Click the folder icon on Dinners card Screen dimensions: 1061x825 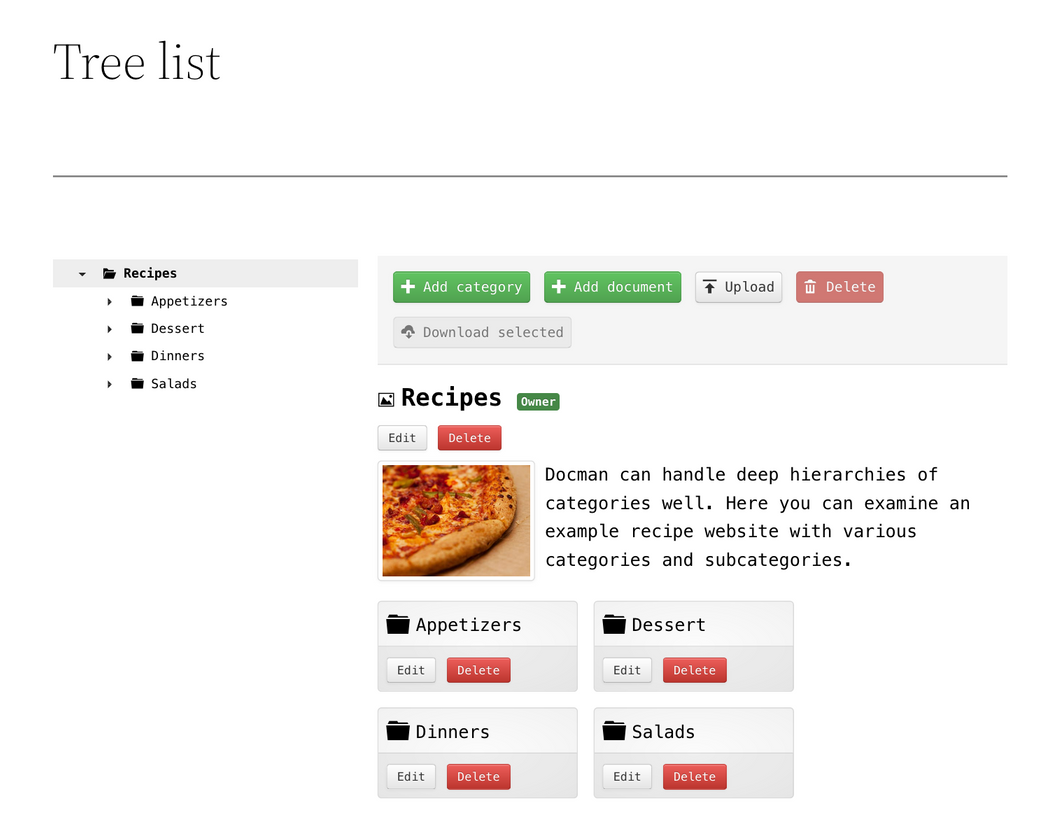tap(398, 731)
